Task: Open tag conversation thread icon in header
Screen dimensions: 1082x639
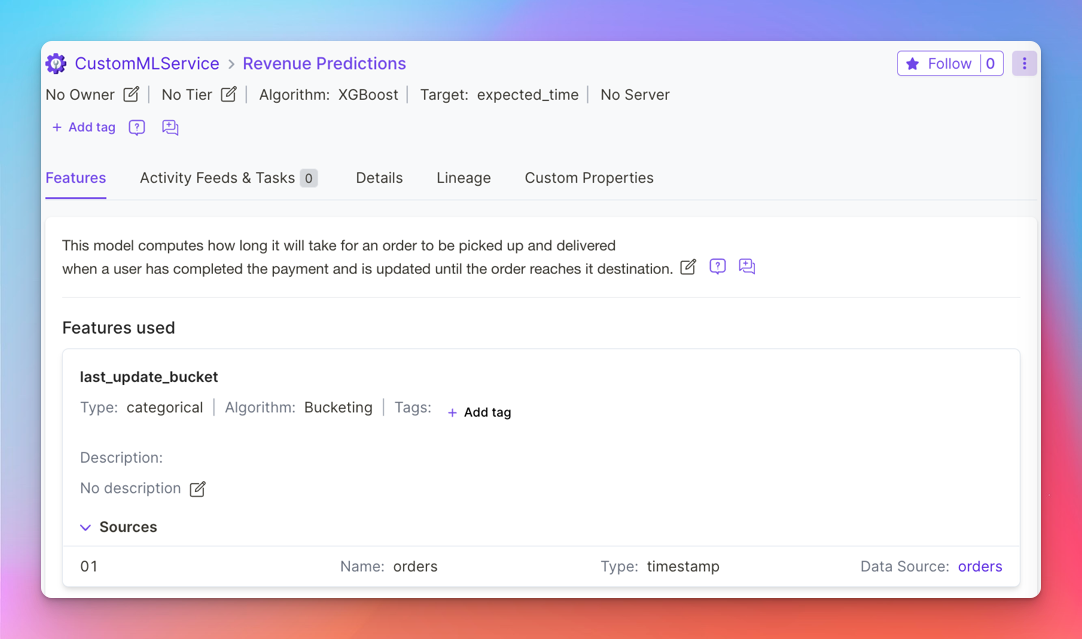Action: [x=170, y=127]
